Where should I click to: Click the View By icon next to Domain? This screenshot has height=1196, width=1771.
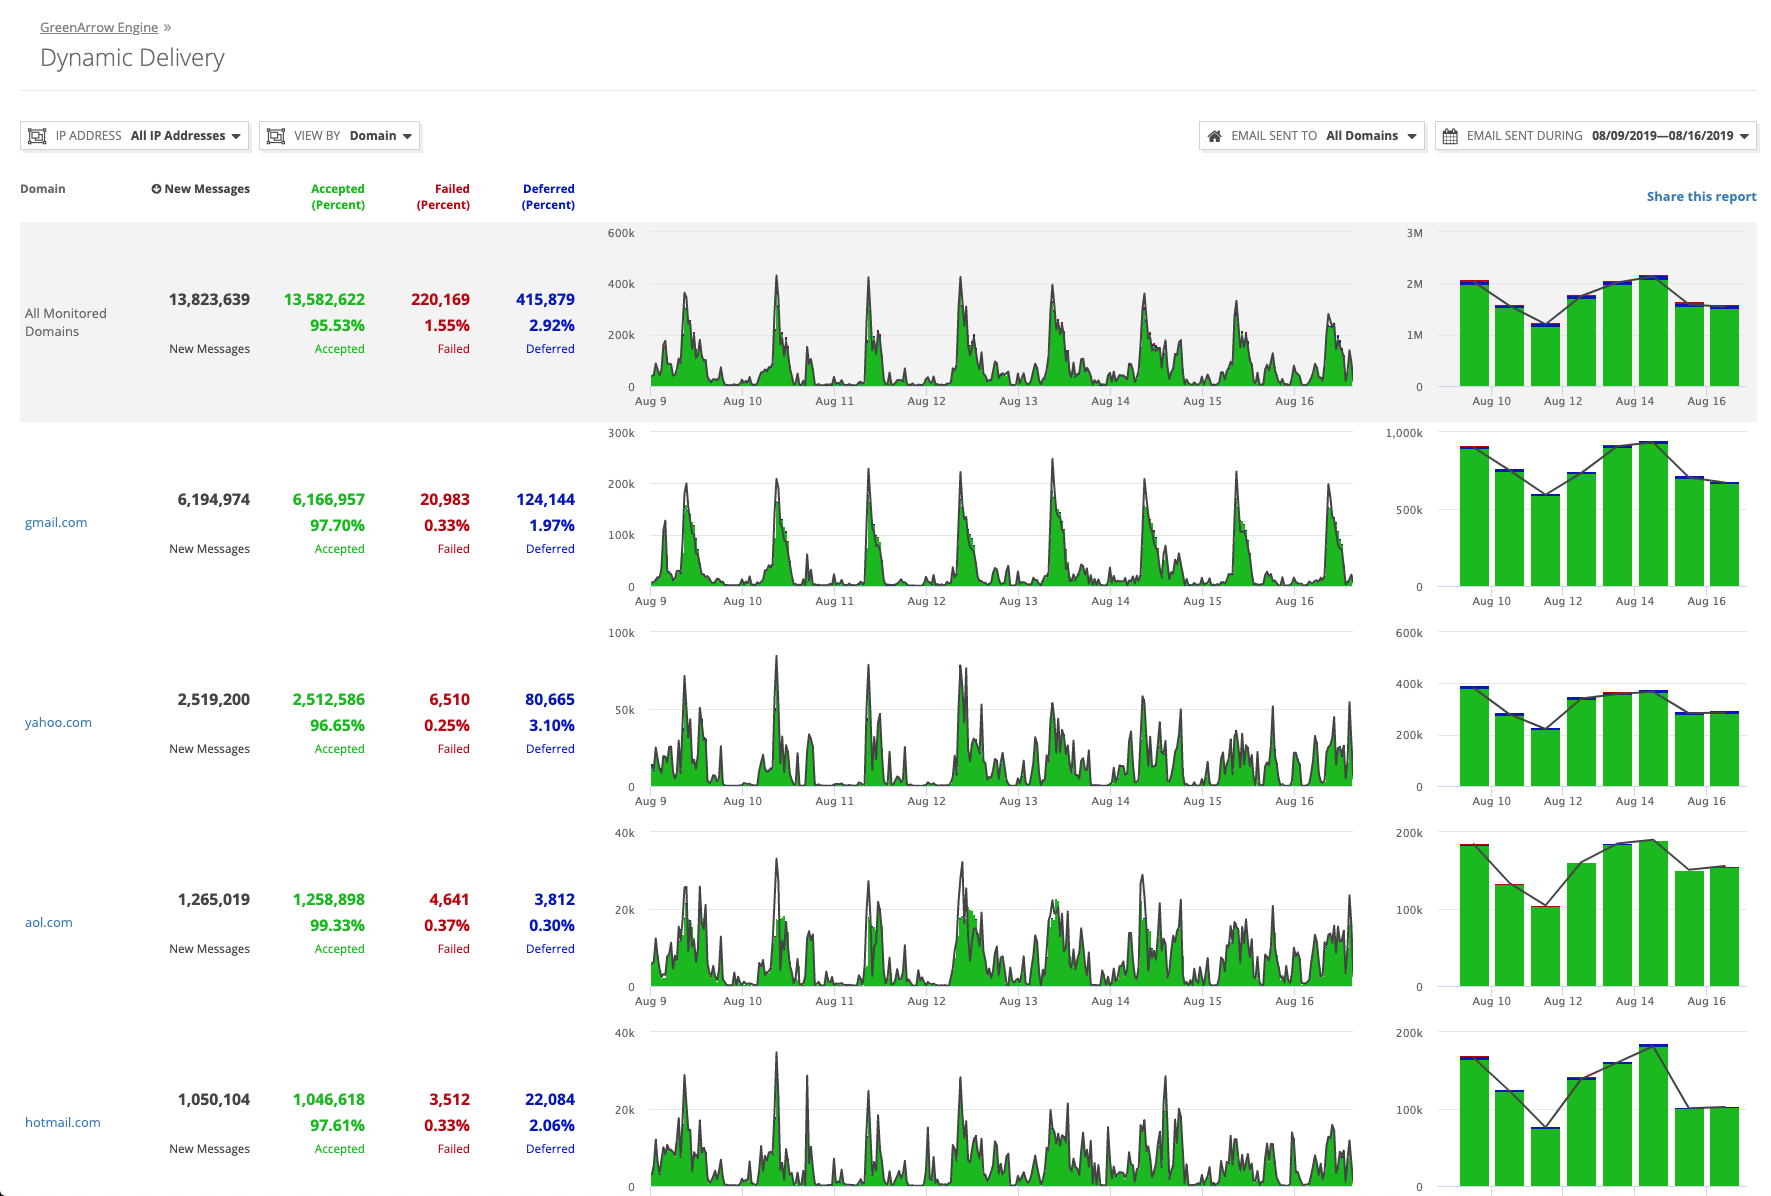pos(276,135)
